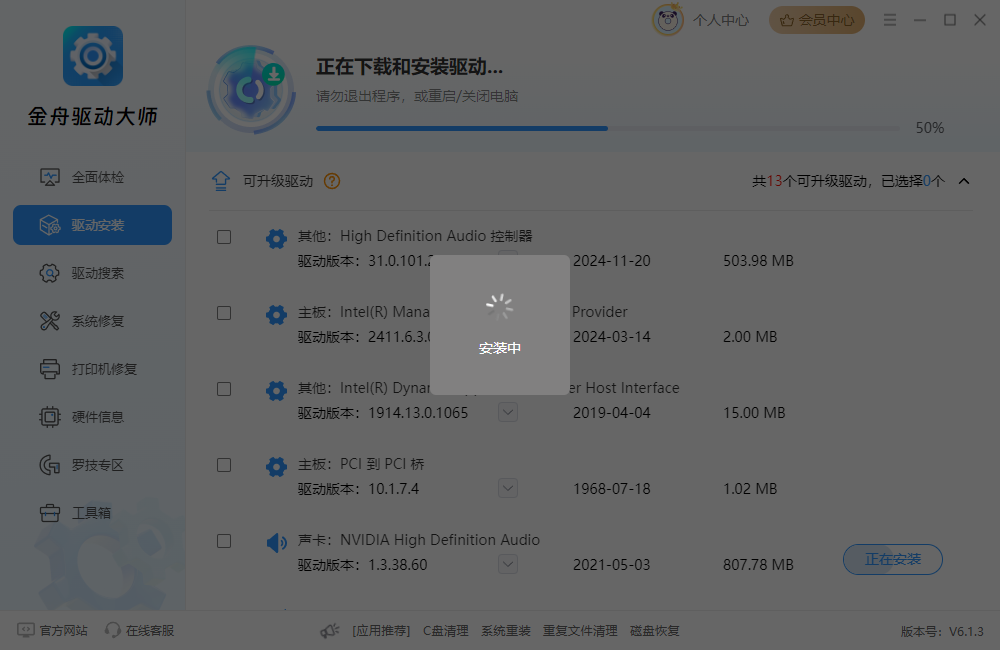Image resolution: width=1000 pixels, height=650 pixels.
Task: Select the 驱动安装 driver install tab
Action: [92, 225]
